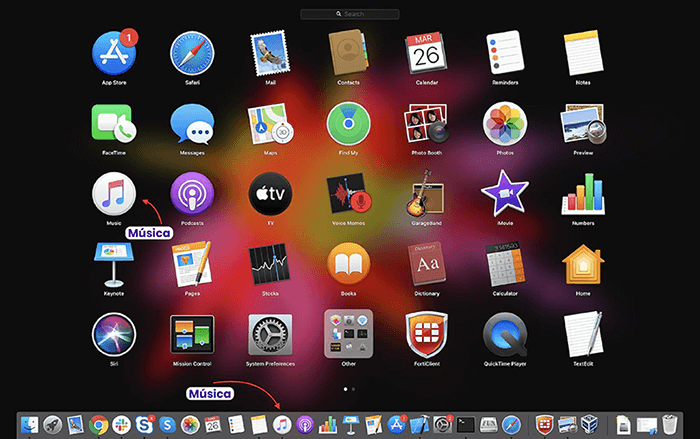Image resolution: width=700 pixels, height=439 pixels.
Task: Open the Apple TV app
Action: [x=271, y=194]
